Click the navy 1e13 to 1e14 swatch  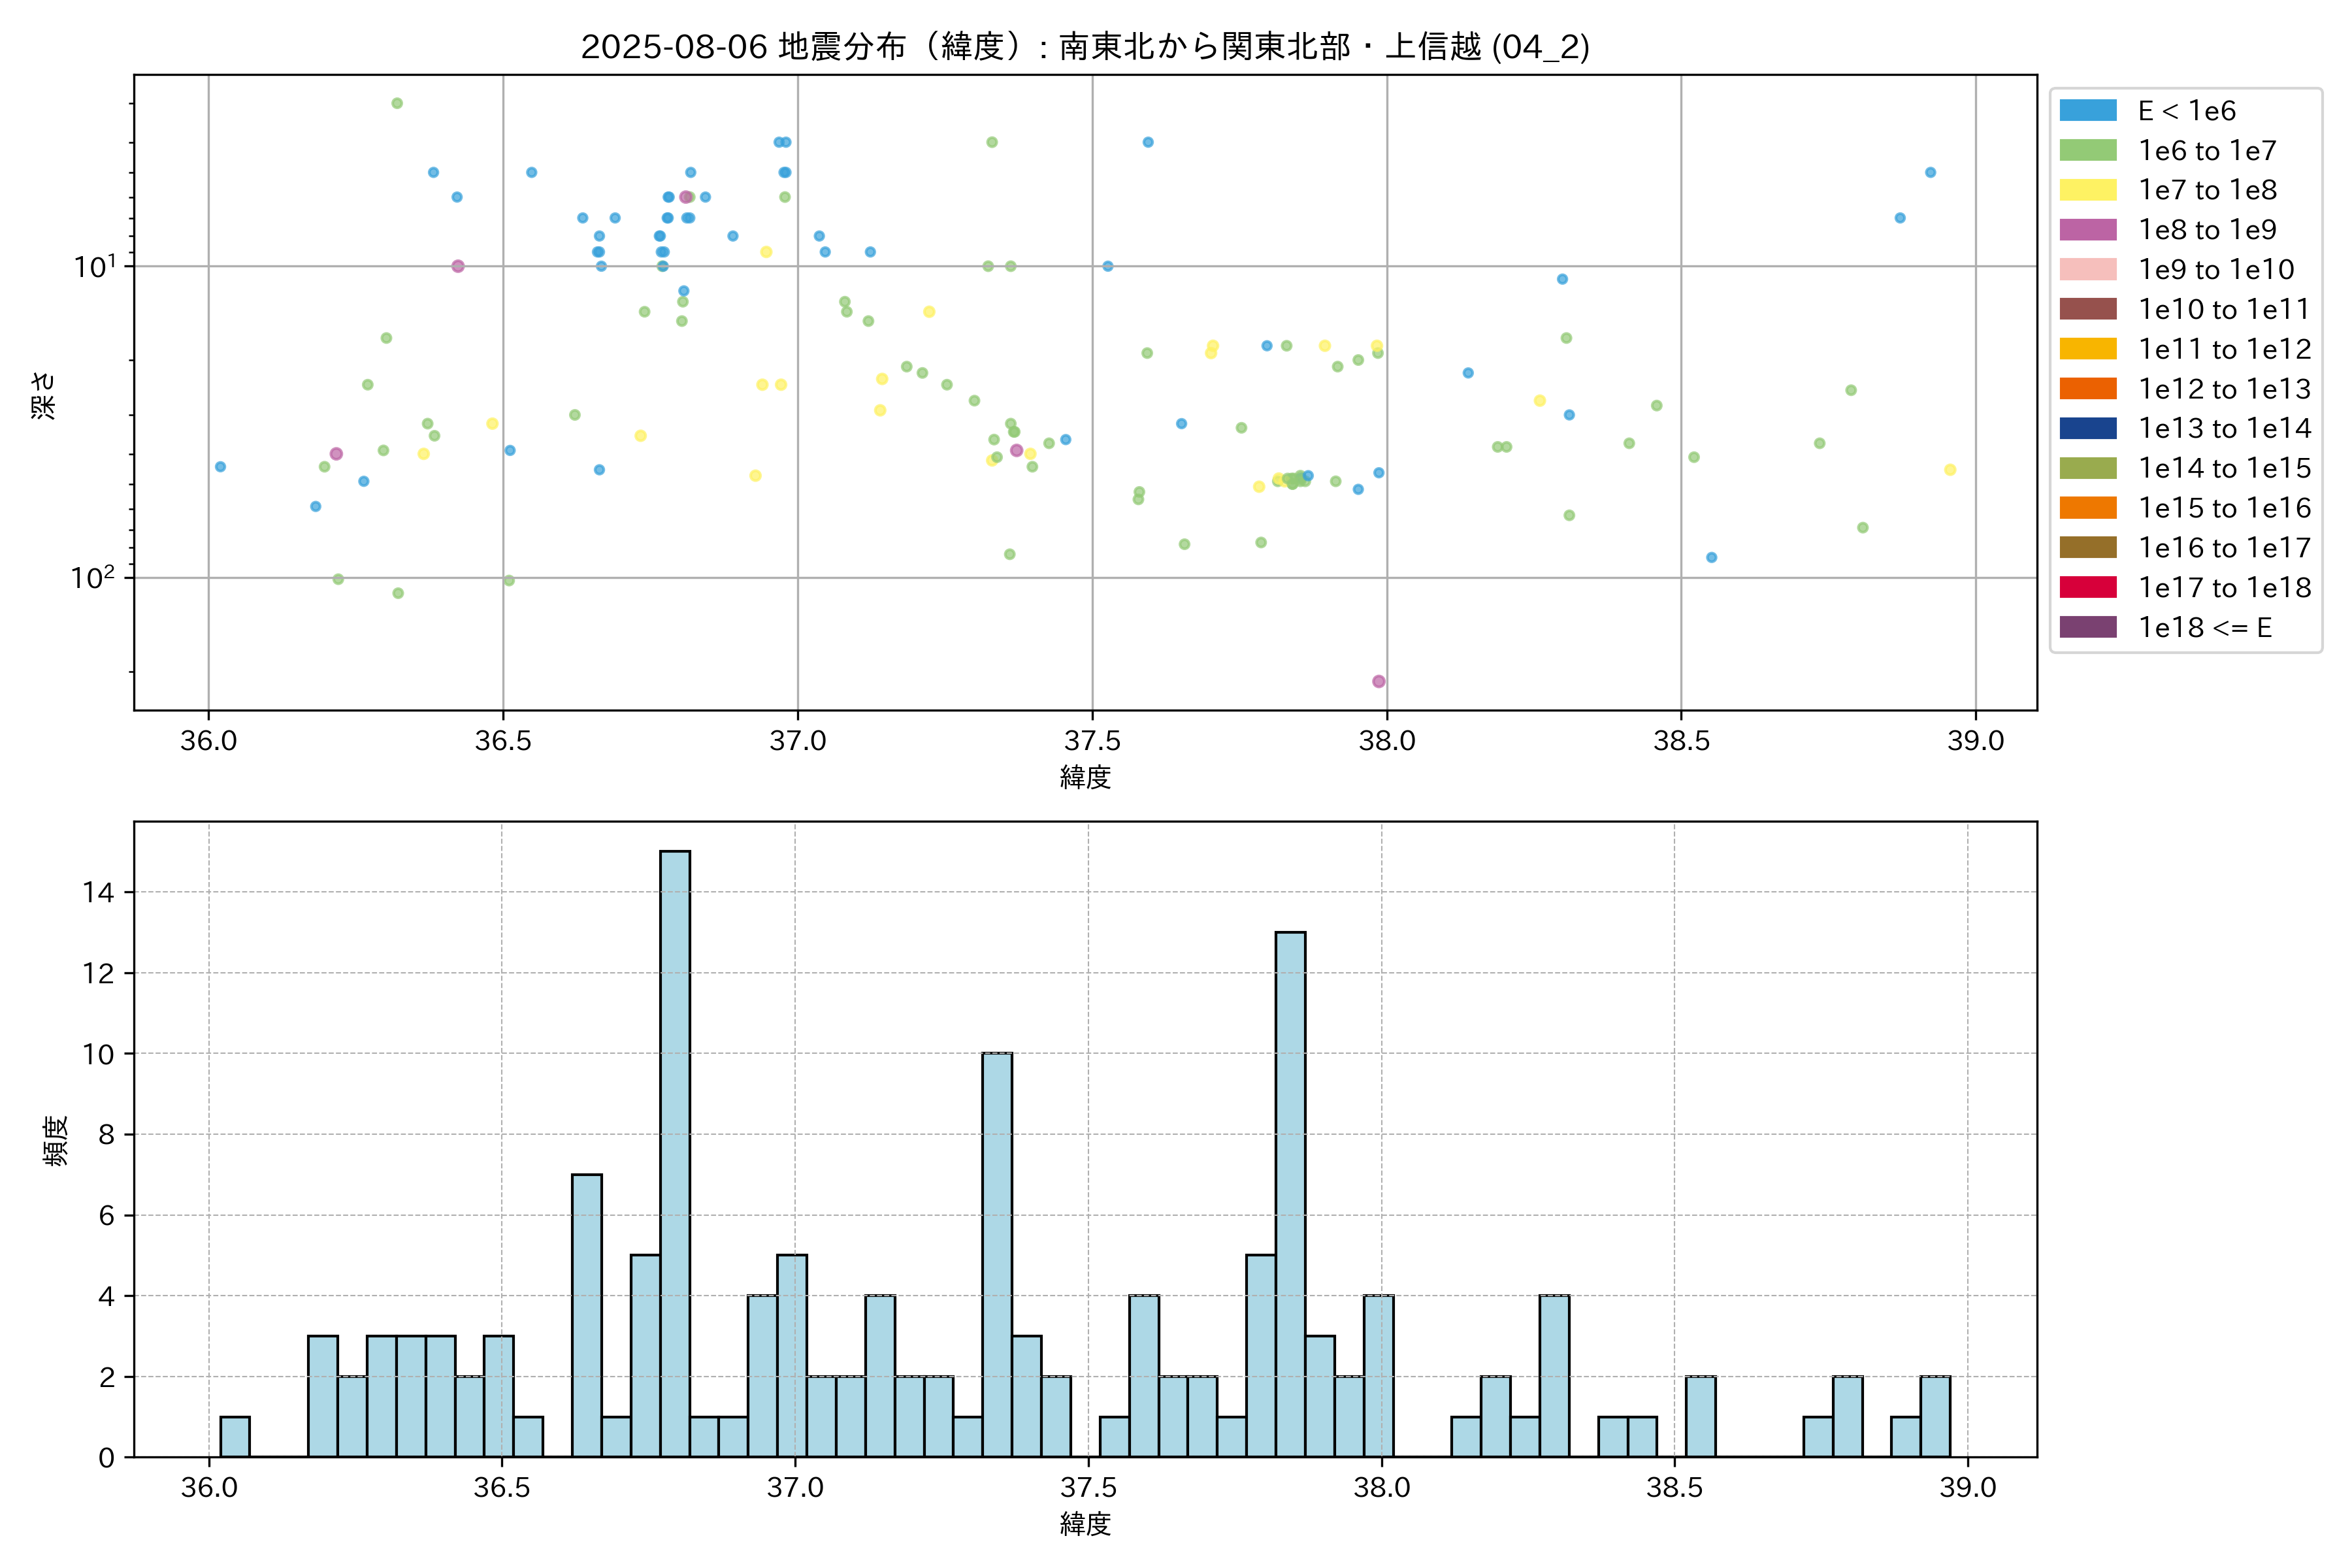coord(2087,429)
